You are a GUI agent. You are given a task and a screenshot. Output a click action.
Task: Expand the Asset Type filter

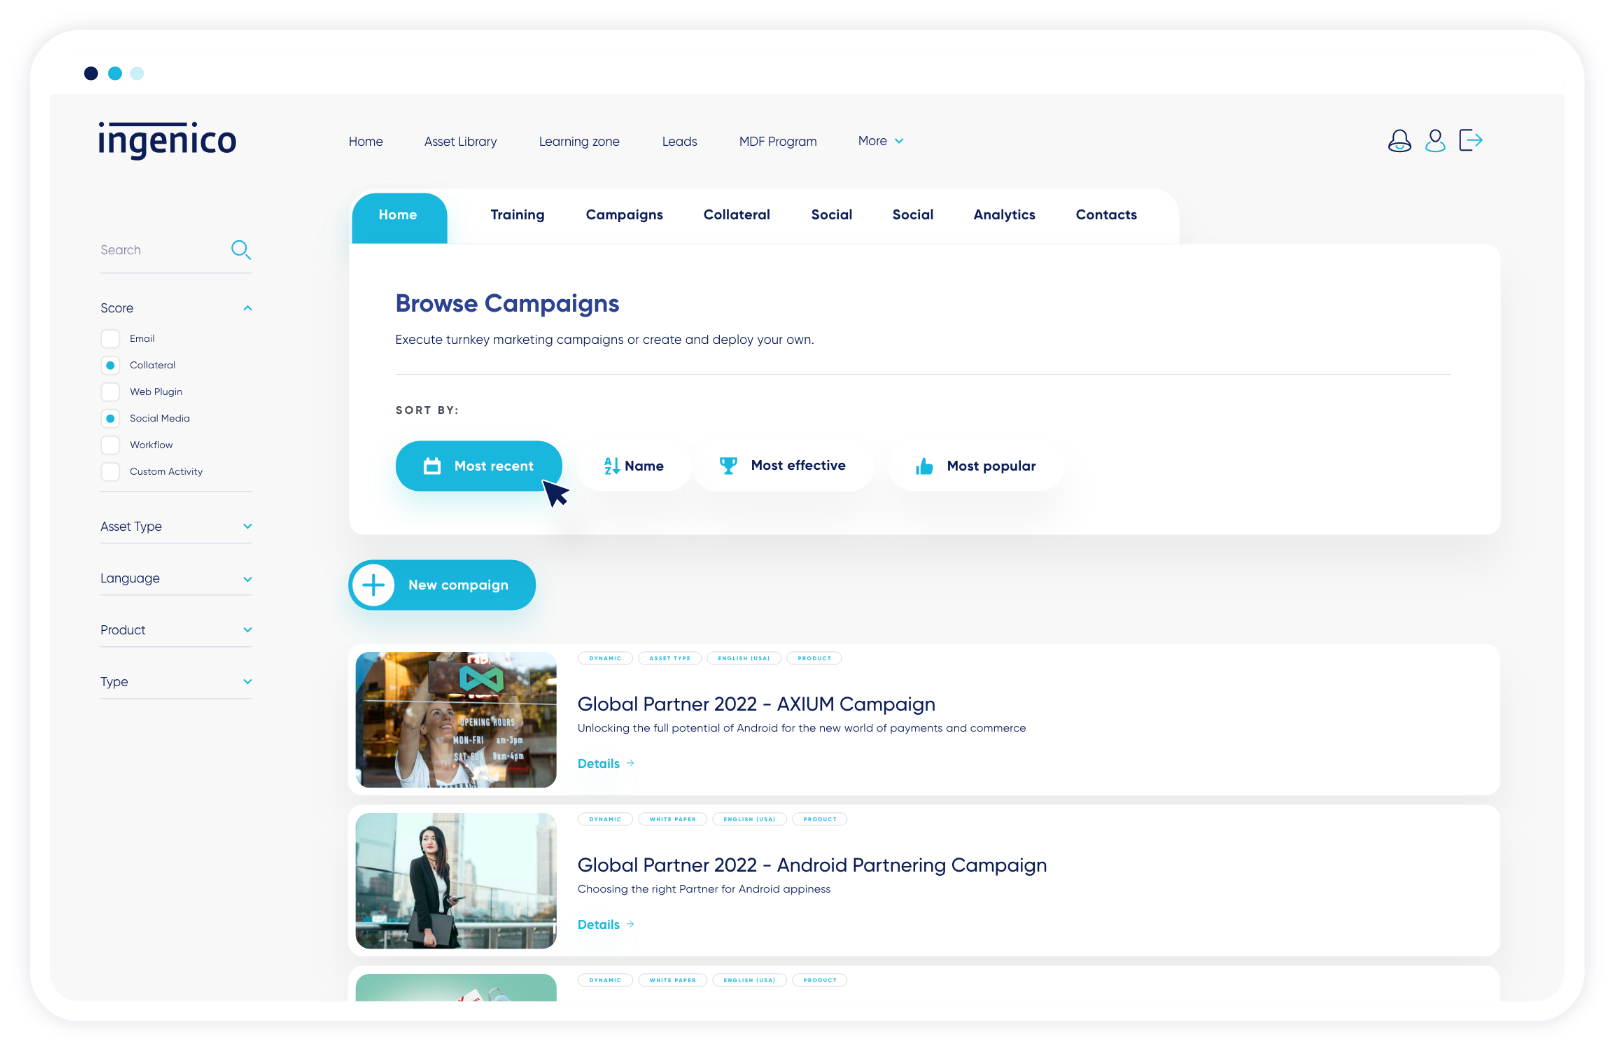click(x=176, y=527)
